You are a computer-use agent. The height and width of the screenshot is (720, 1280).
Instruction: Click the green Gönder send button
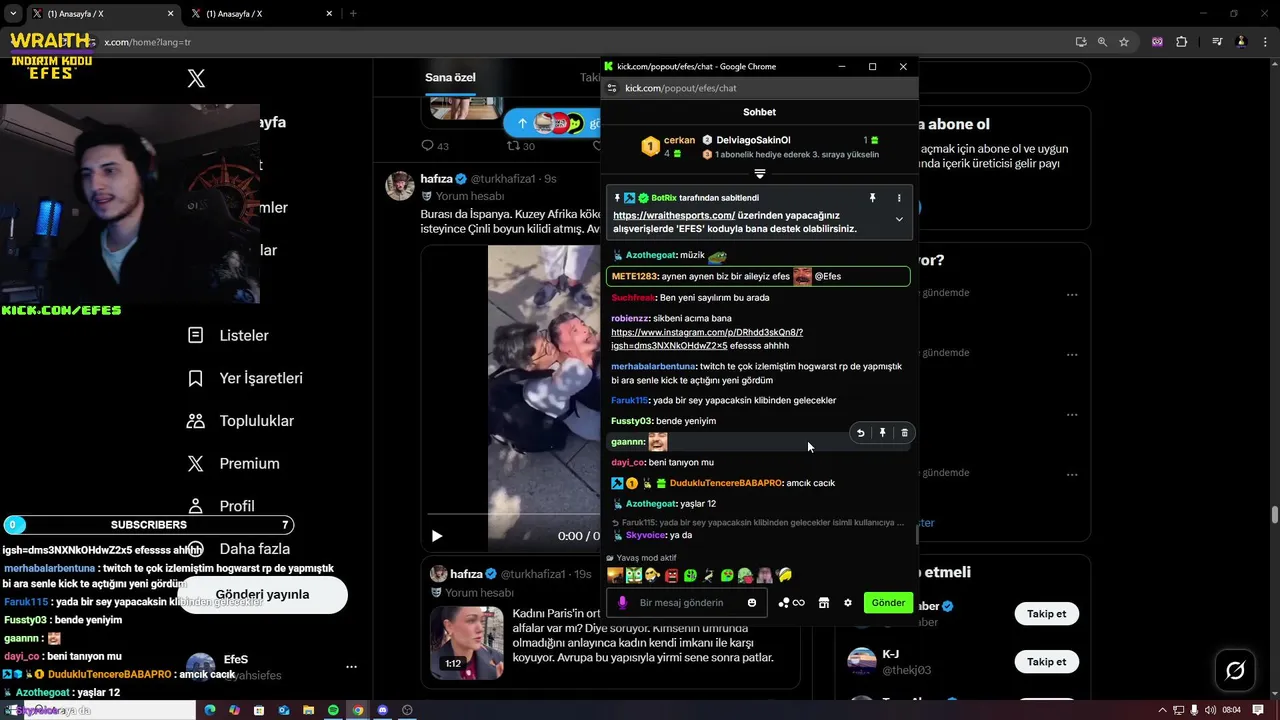point(888,603)
